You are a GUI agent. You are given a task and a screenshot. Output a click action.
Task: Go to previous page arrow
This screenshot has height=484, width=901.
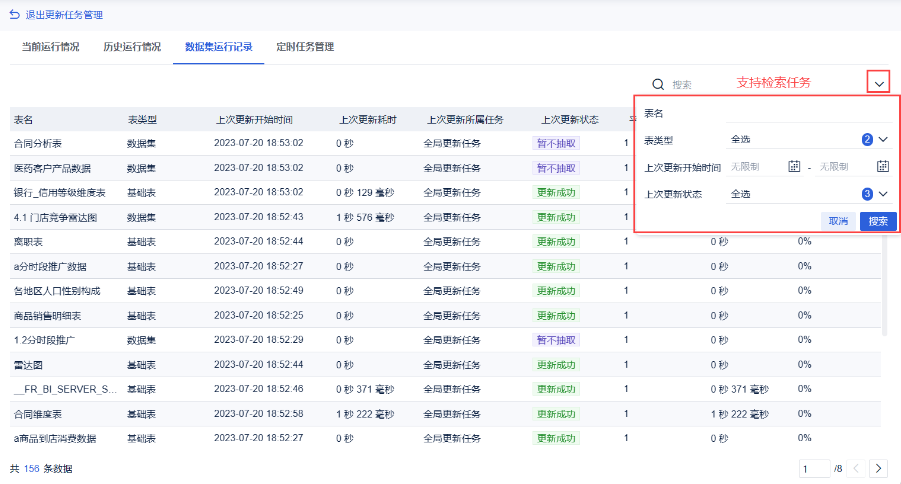tap(856, 468)
